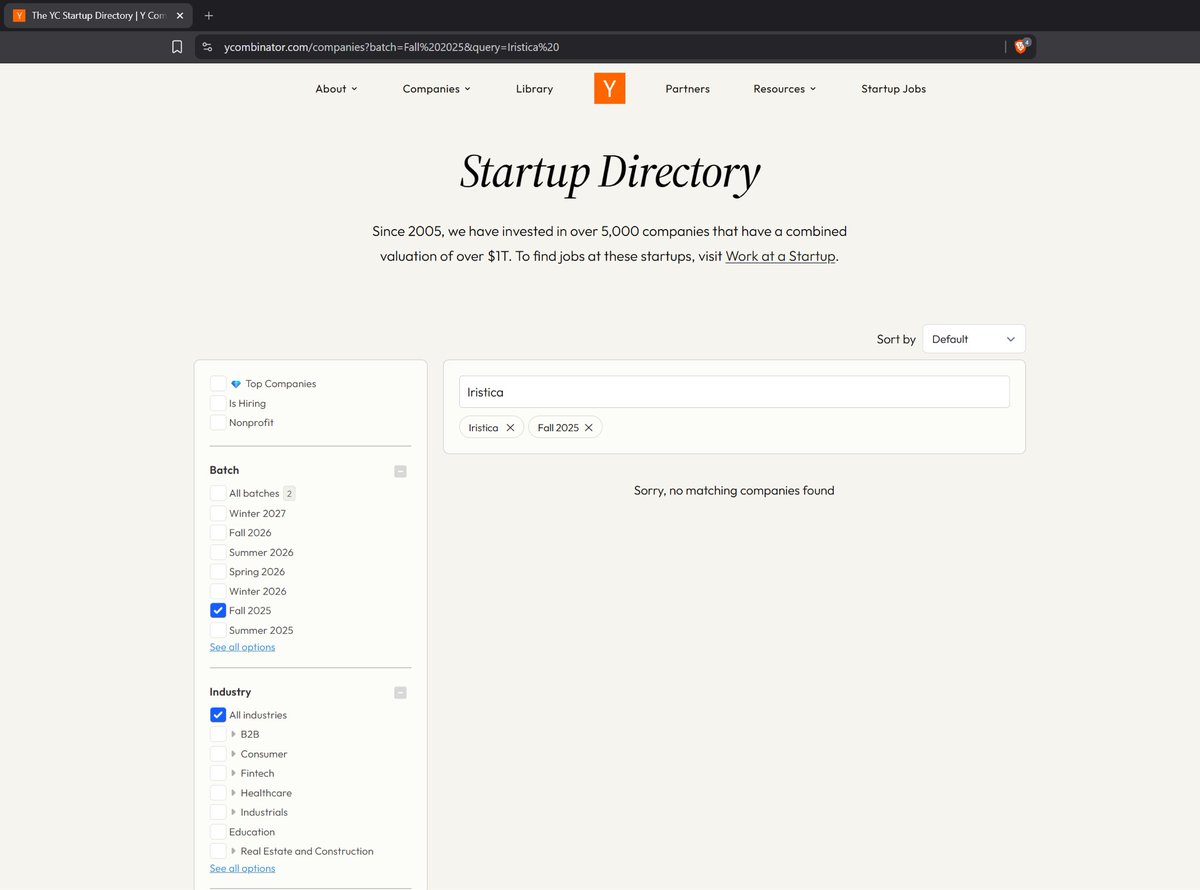
Task: Remove the Iristica filter chip
Action: tap(510, 428)
